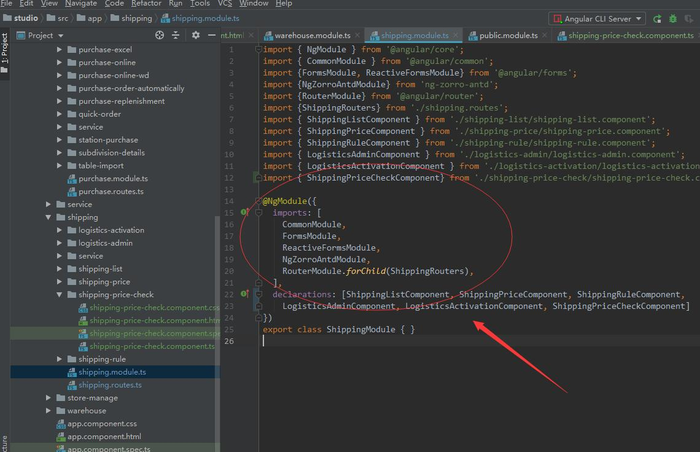The height and width of the screenshot is (452, 700).
Task: Select app.component.css file
Action: coord(102,423)
